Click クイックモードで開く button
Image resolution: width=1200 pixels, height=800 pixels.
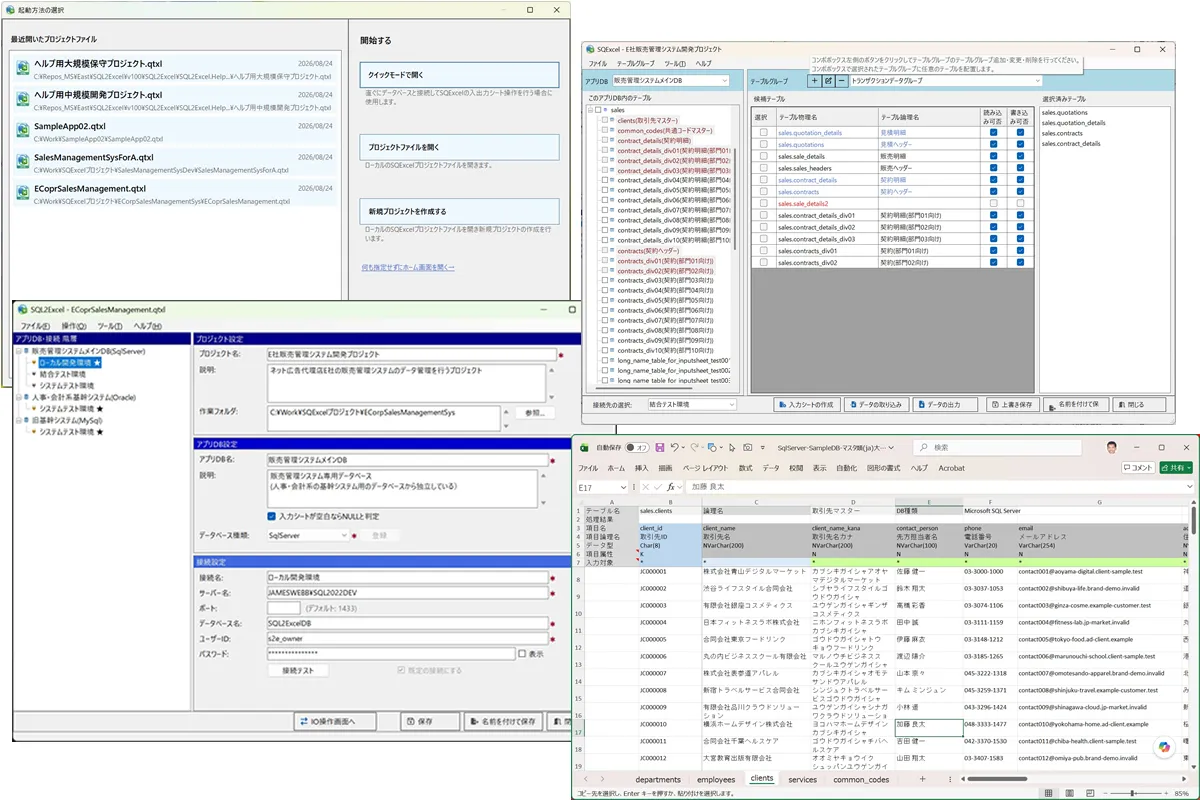[459, 74]
